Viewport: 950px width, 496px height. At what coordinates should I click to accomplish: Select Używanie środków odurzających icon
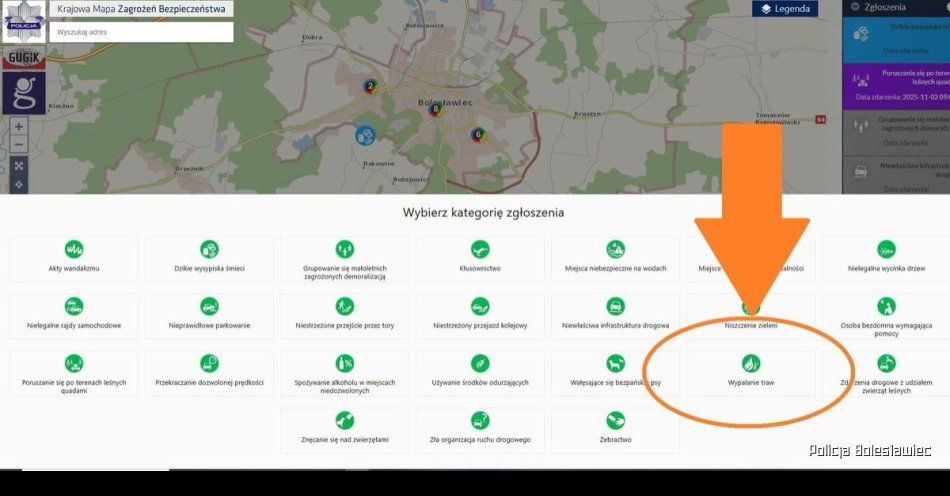coord(480,363)
